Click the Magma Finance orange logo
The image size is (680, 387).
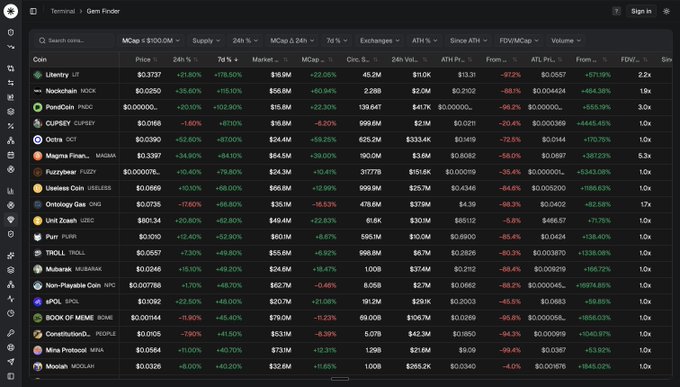pos(38,156)
